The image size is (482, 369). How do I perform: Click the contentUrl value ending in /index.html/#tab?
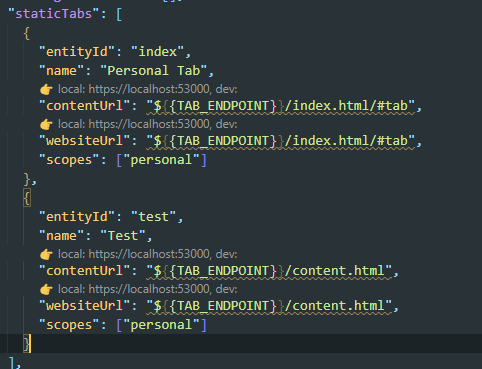[x=280, y=106]
